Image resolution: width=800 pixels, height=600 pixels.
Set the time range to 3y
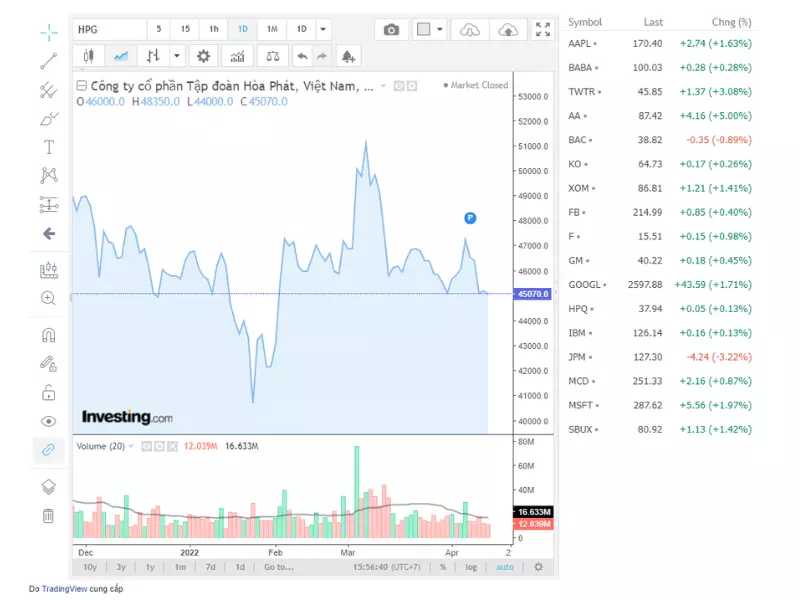[121, 567]
